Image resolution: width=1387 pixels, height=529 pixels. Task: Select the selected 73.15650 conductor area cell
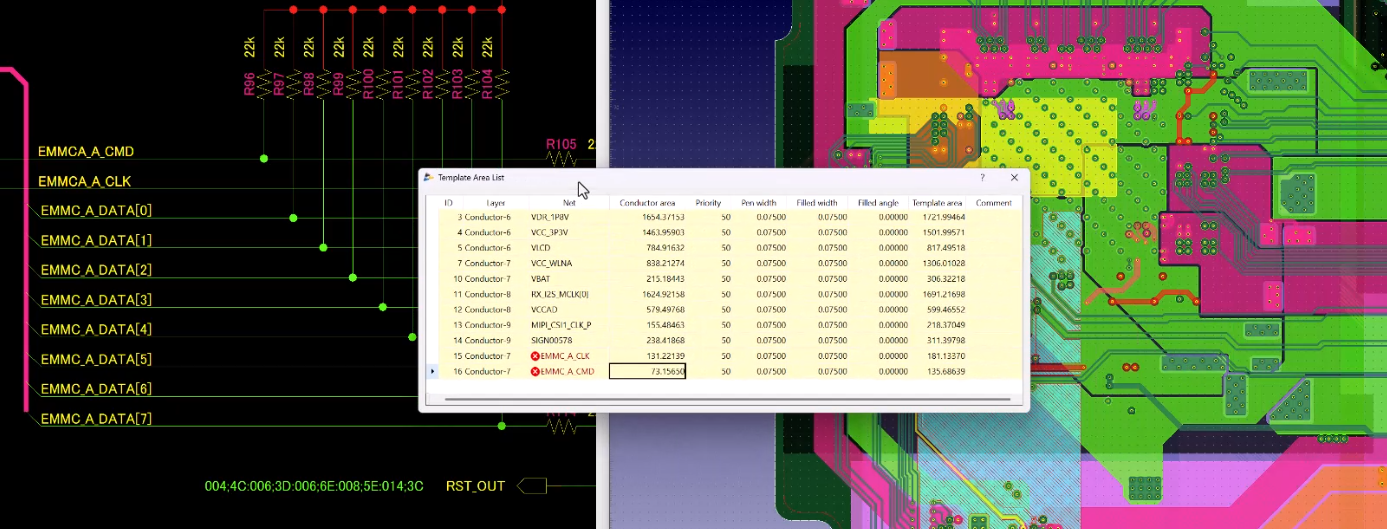[647, 371]
